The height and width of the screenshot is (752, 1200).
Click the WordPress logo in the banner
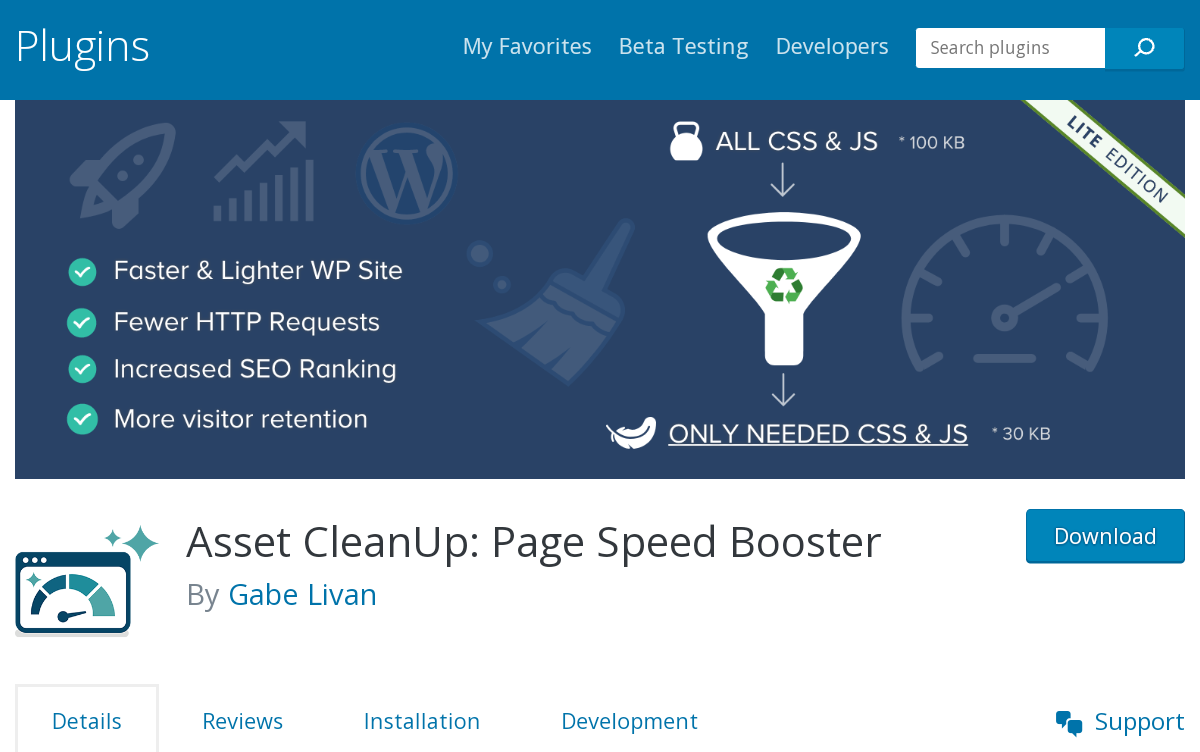[406, 173]
